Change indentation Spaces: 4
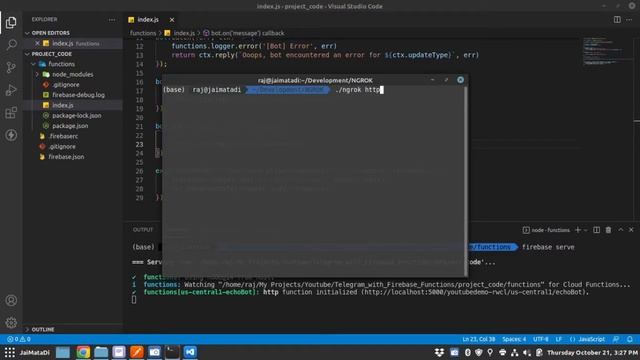Viewport: 640px width, 360px height. click(514, 339)
